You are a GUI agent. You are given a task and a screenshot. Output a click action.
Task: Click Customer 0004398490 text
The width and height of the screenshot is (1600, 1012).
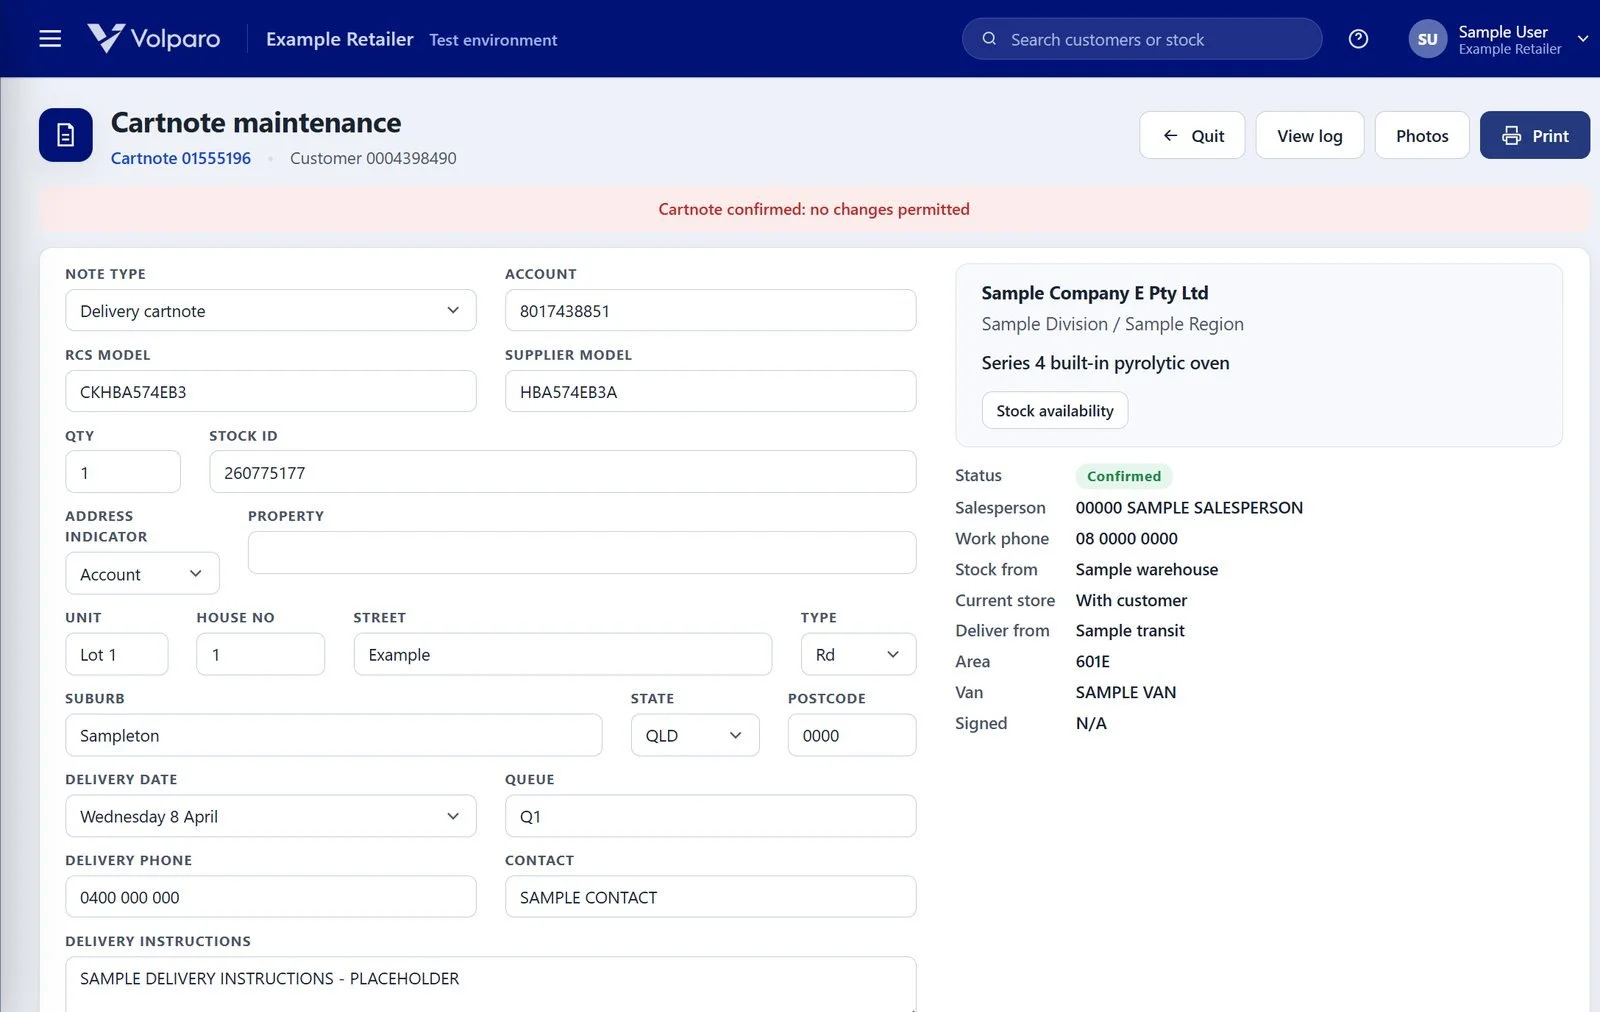point(373,158)
